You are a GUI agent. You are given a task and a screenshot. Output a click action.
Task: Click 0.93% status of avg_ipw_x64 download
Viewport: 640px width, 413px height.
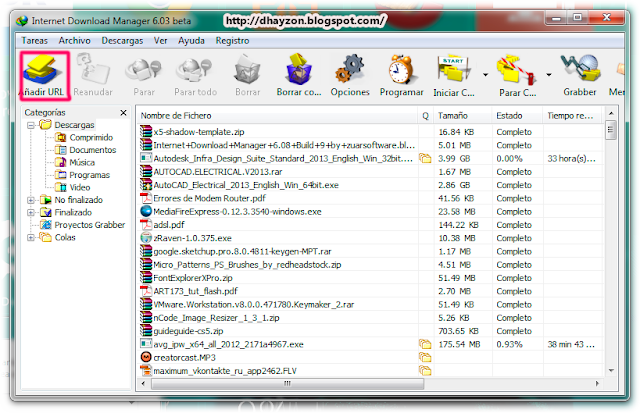509,344
